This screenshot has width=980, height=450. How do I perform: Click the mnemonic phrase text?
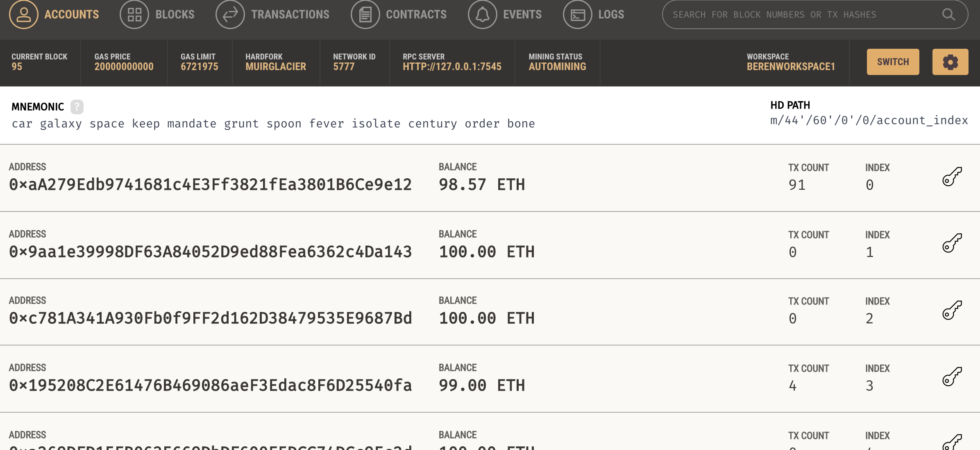click(x=273, y=124)
